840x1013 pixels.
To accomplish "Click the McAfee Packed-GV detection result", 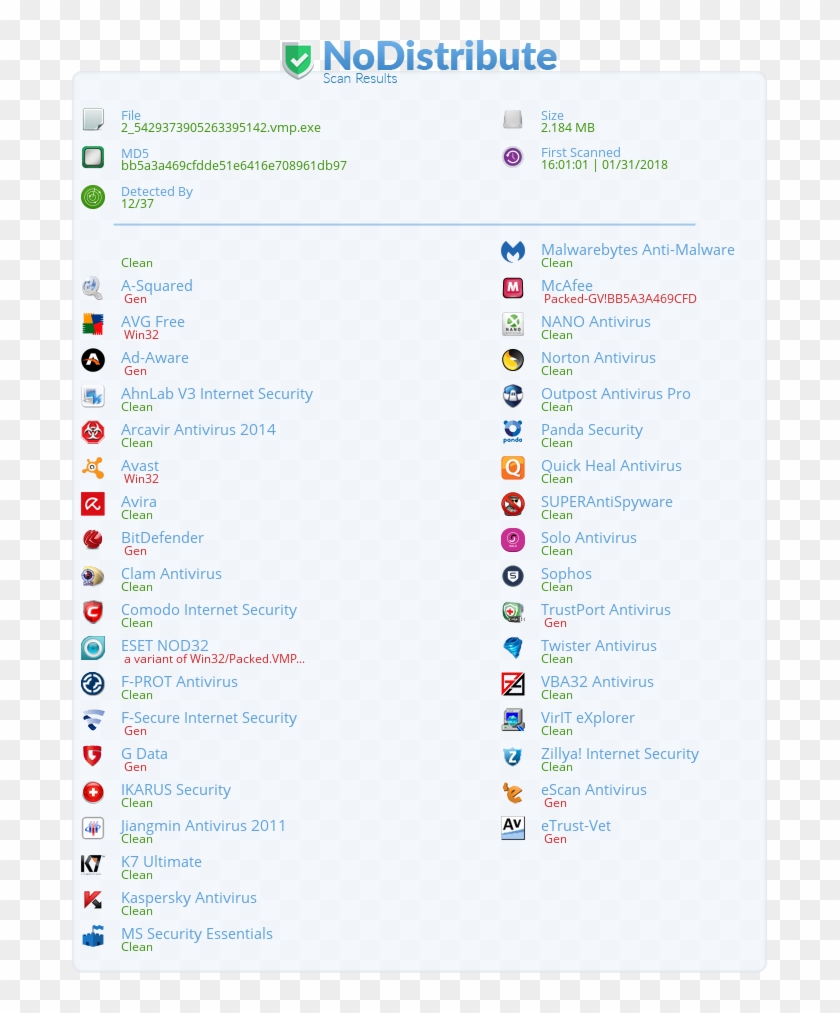I will point(620,299).
